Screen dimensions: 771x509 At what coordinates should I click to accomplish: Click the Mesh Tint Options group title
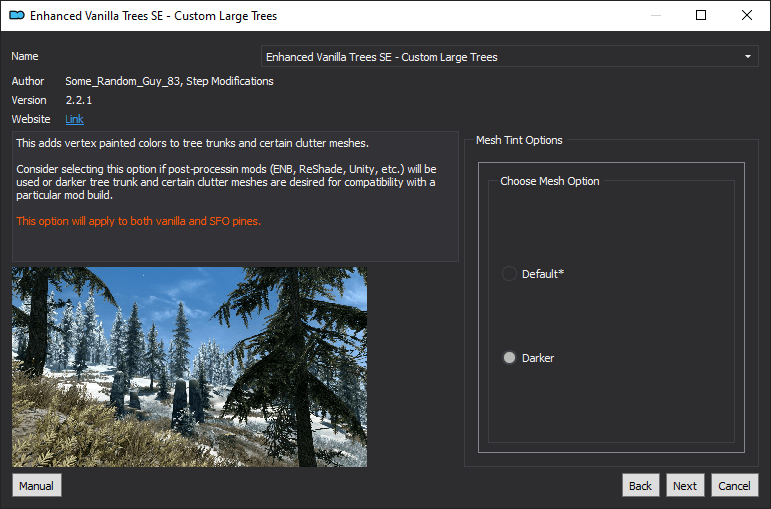pyautogui.click(x=519, y=140)
